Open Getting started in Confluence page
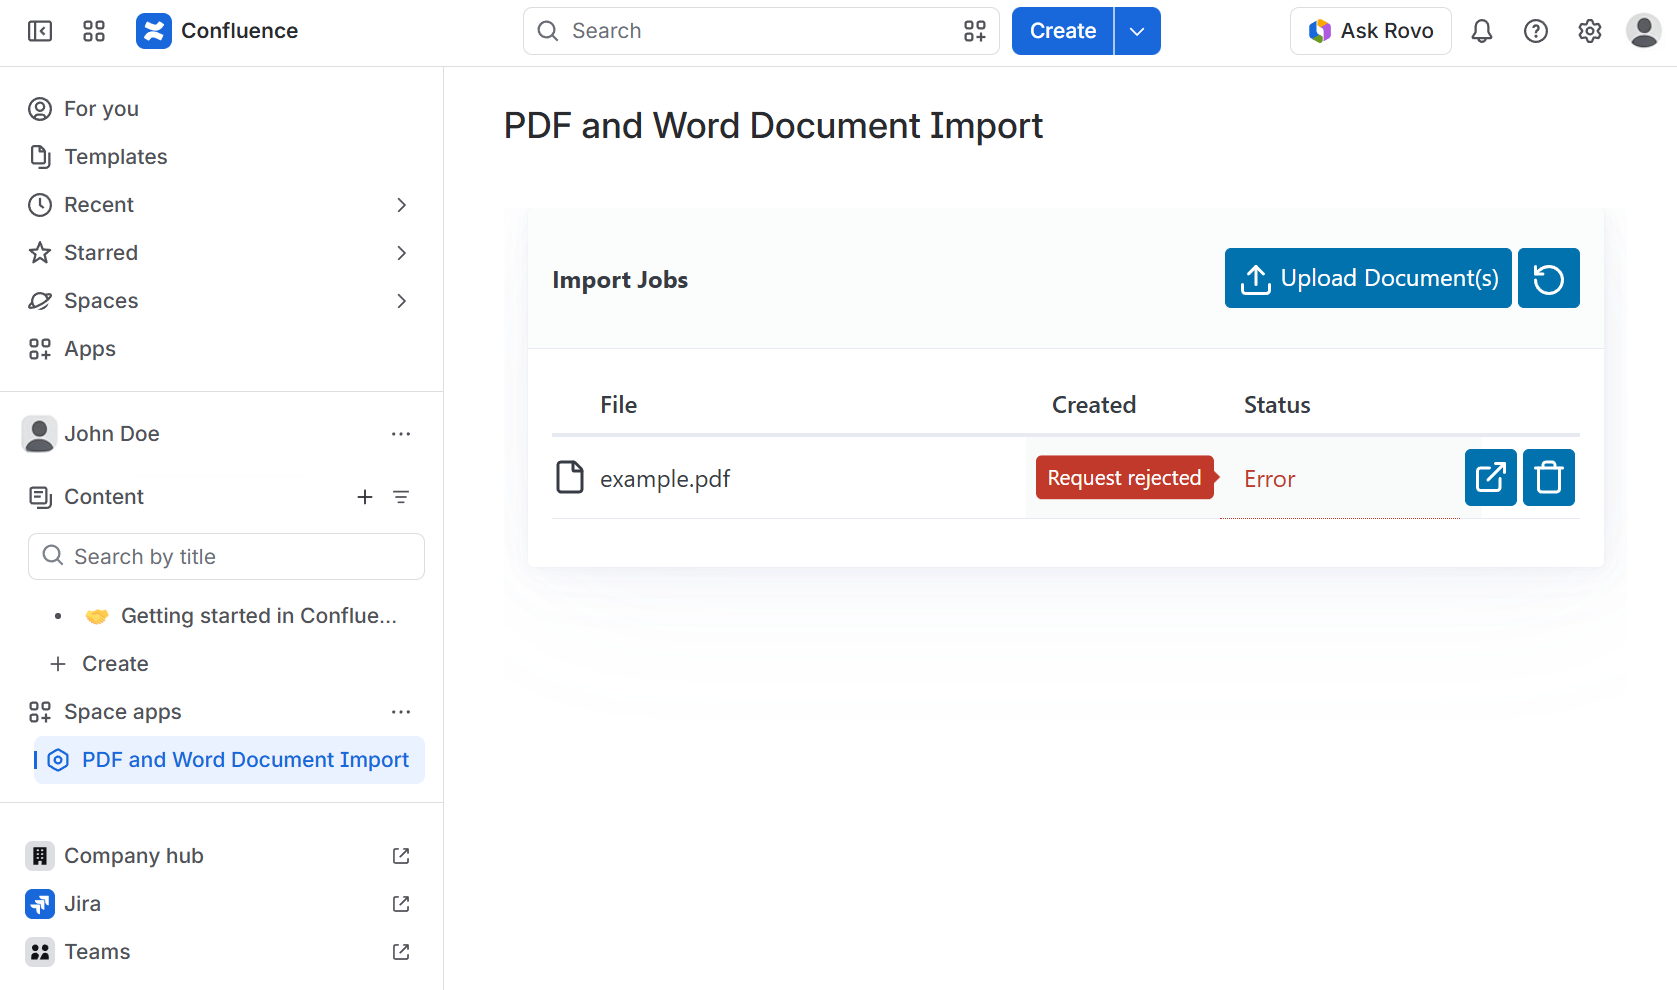The width and height of the screenshot is (1677, 990). (x=258, y=616)
